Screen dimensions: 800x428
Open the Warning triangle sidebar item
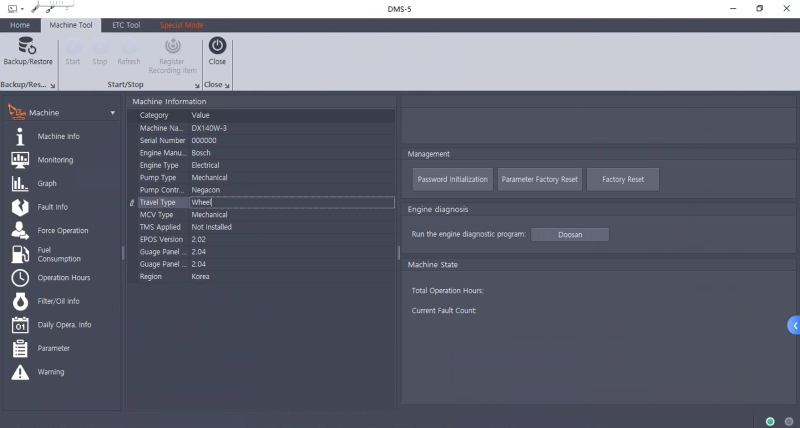pyautogui.click(x=20, y=372)
